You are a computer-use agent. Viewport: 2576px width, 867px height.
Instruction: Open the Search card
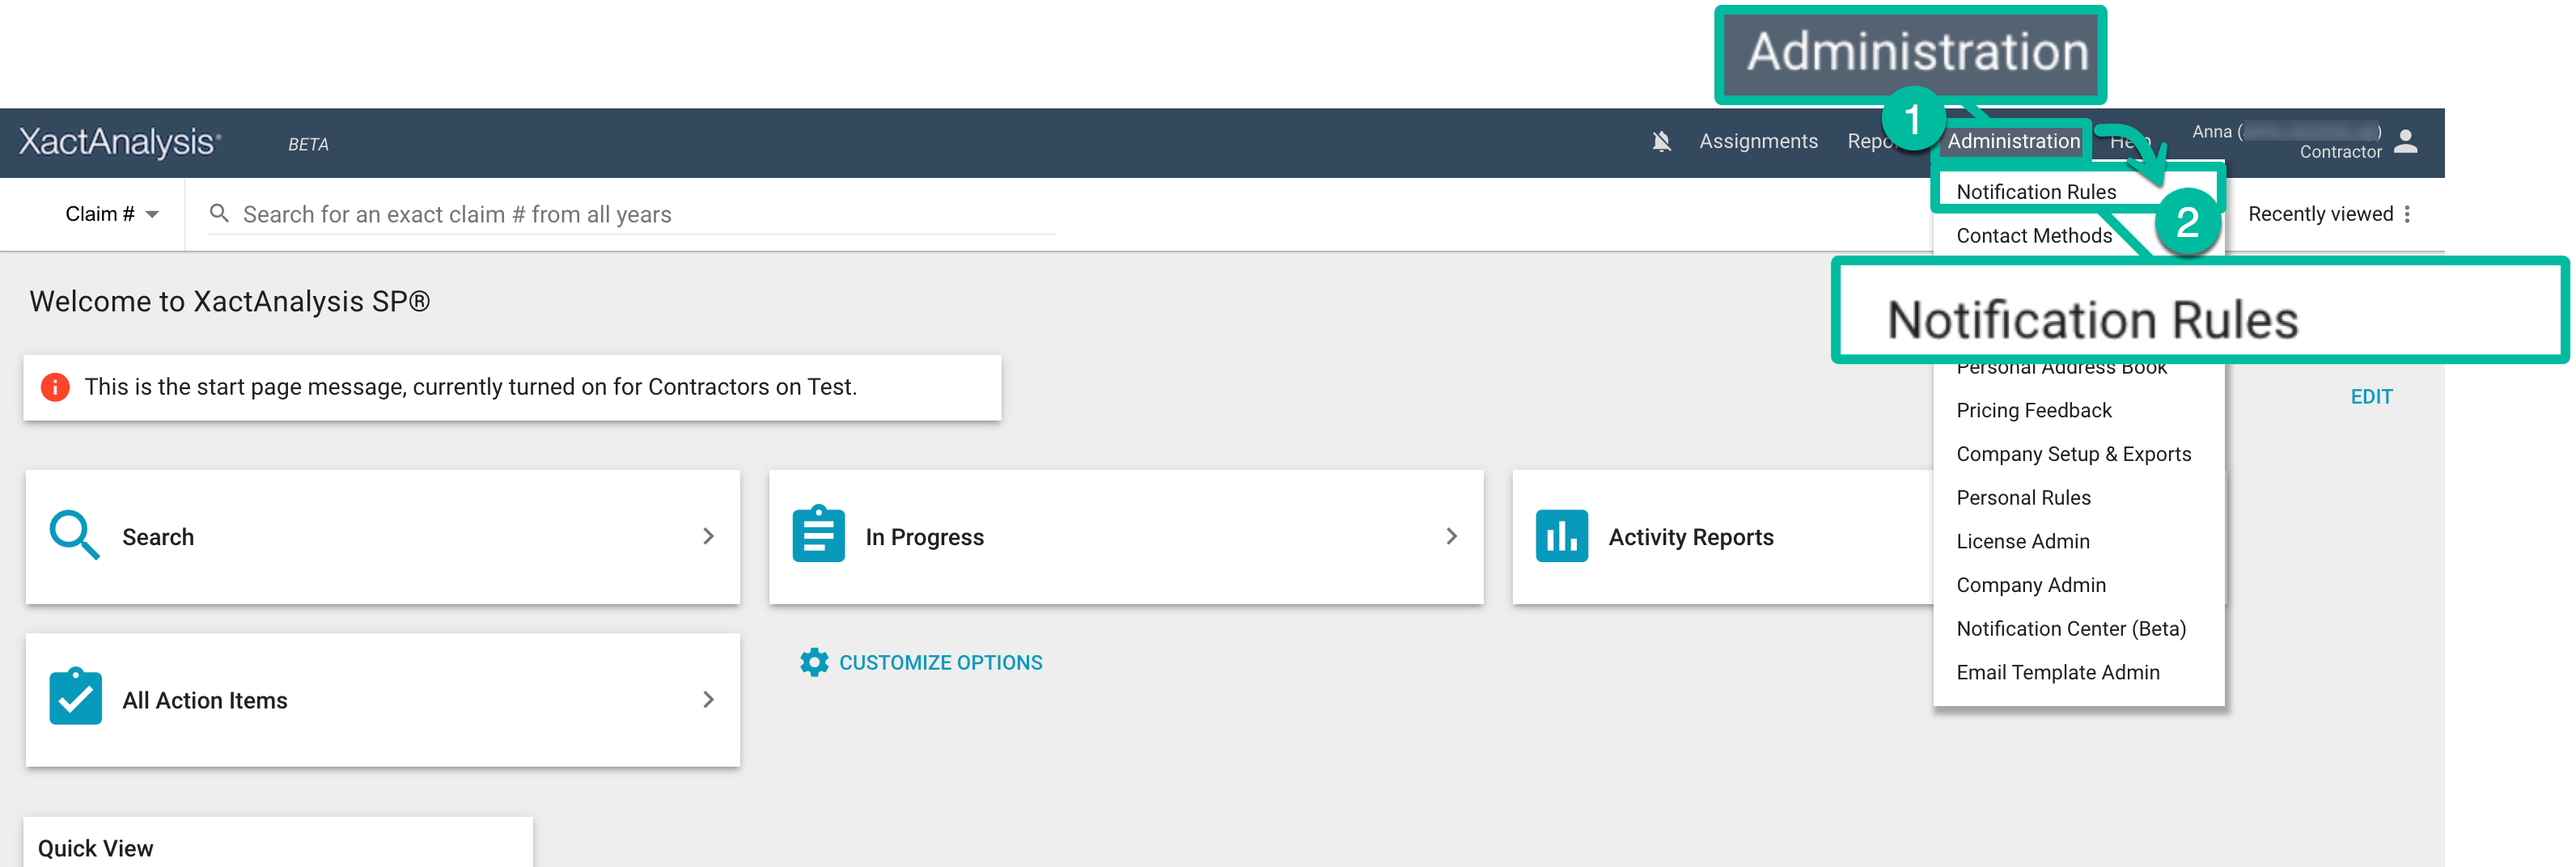(x=382, y=537)
